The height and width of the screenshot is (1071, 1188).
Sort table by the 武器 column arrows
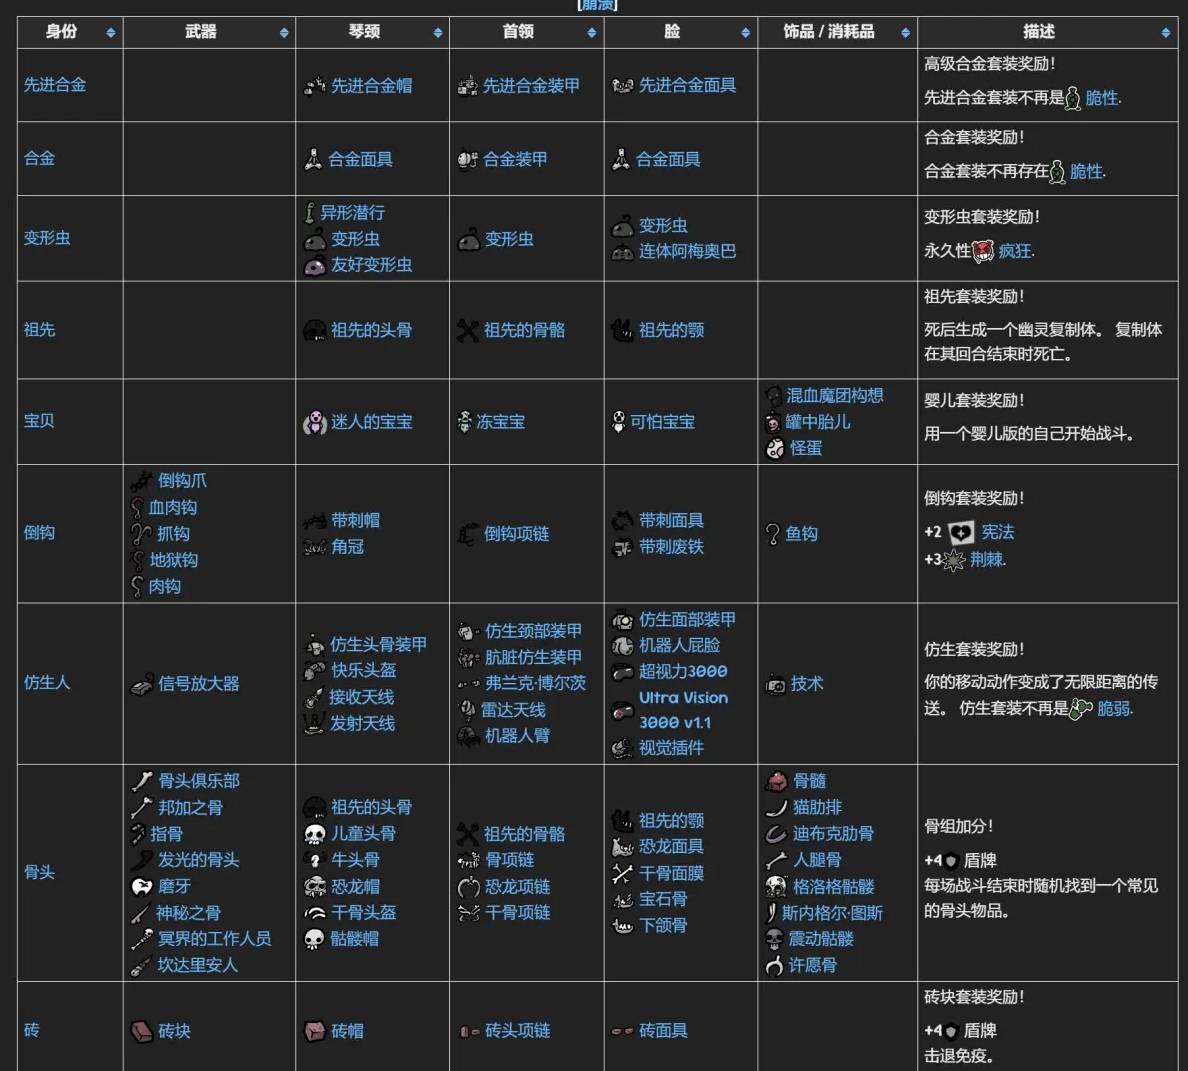click(283, 33)
